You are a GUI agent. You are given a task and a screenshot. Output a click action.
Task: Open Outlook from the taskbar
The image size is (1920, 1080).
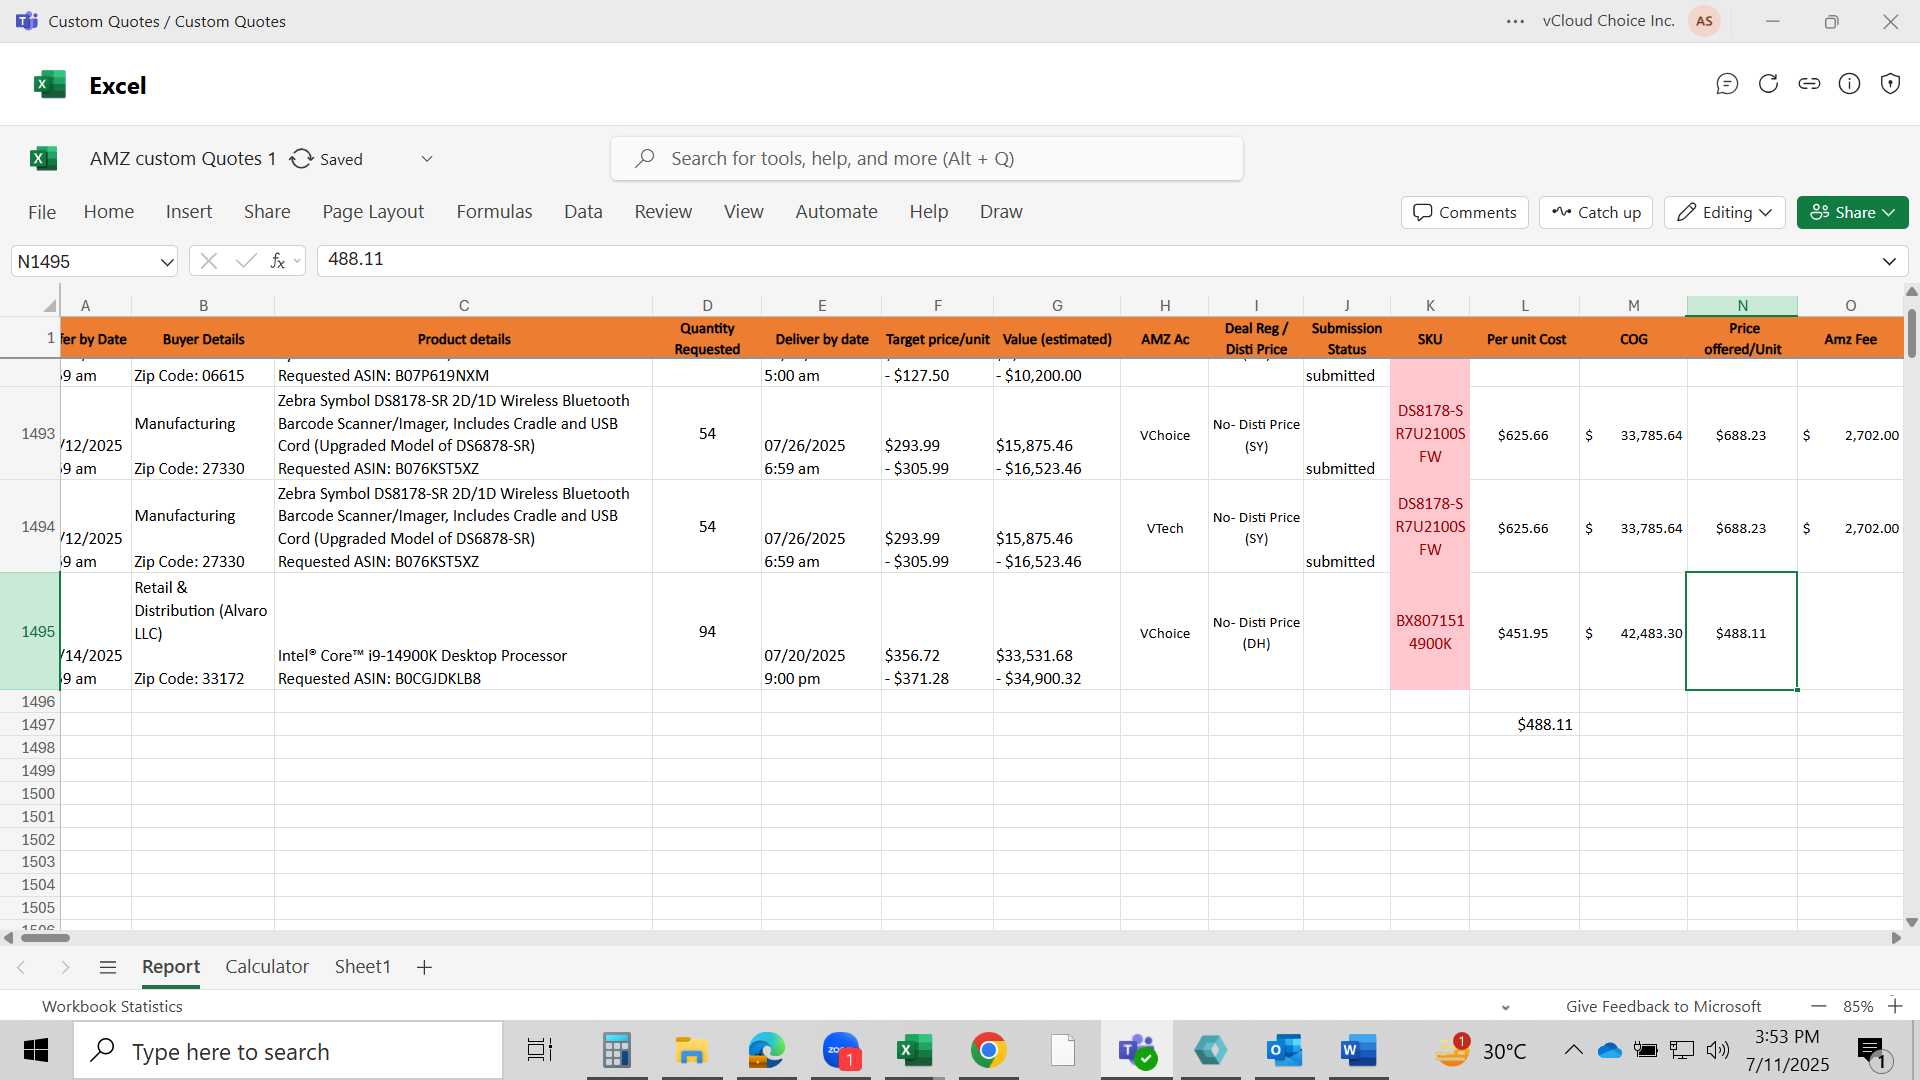coord(1284,1051)
